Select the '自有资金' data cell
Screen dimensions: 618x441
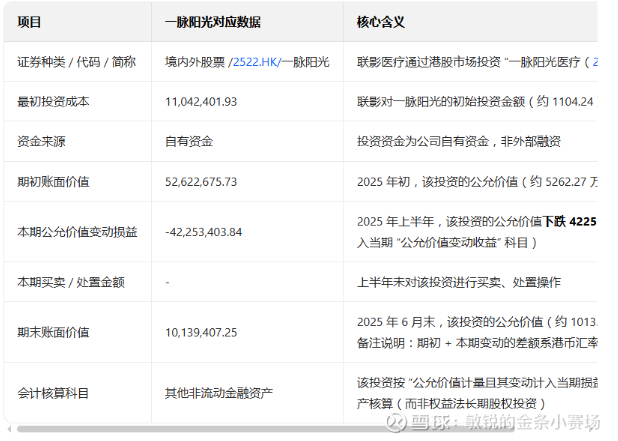(x=189, y=141)
